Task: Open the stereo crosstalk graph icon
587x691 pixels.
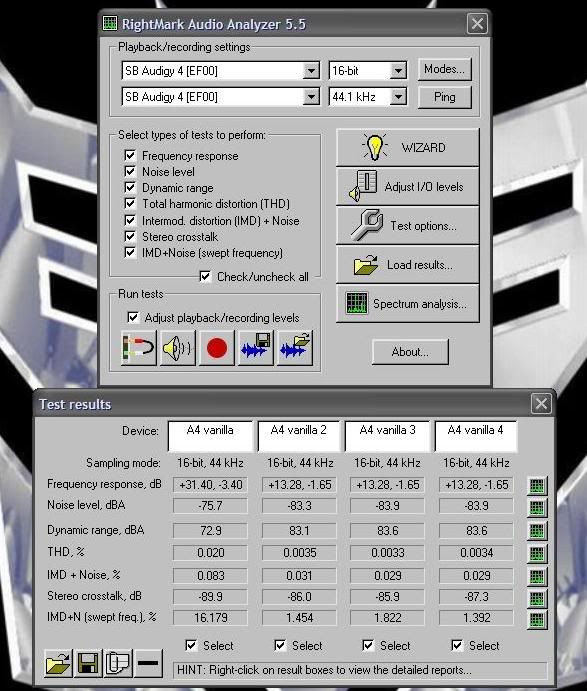Action: click(x=536, y=598)
